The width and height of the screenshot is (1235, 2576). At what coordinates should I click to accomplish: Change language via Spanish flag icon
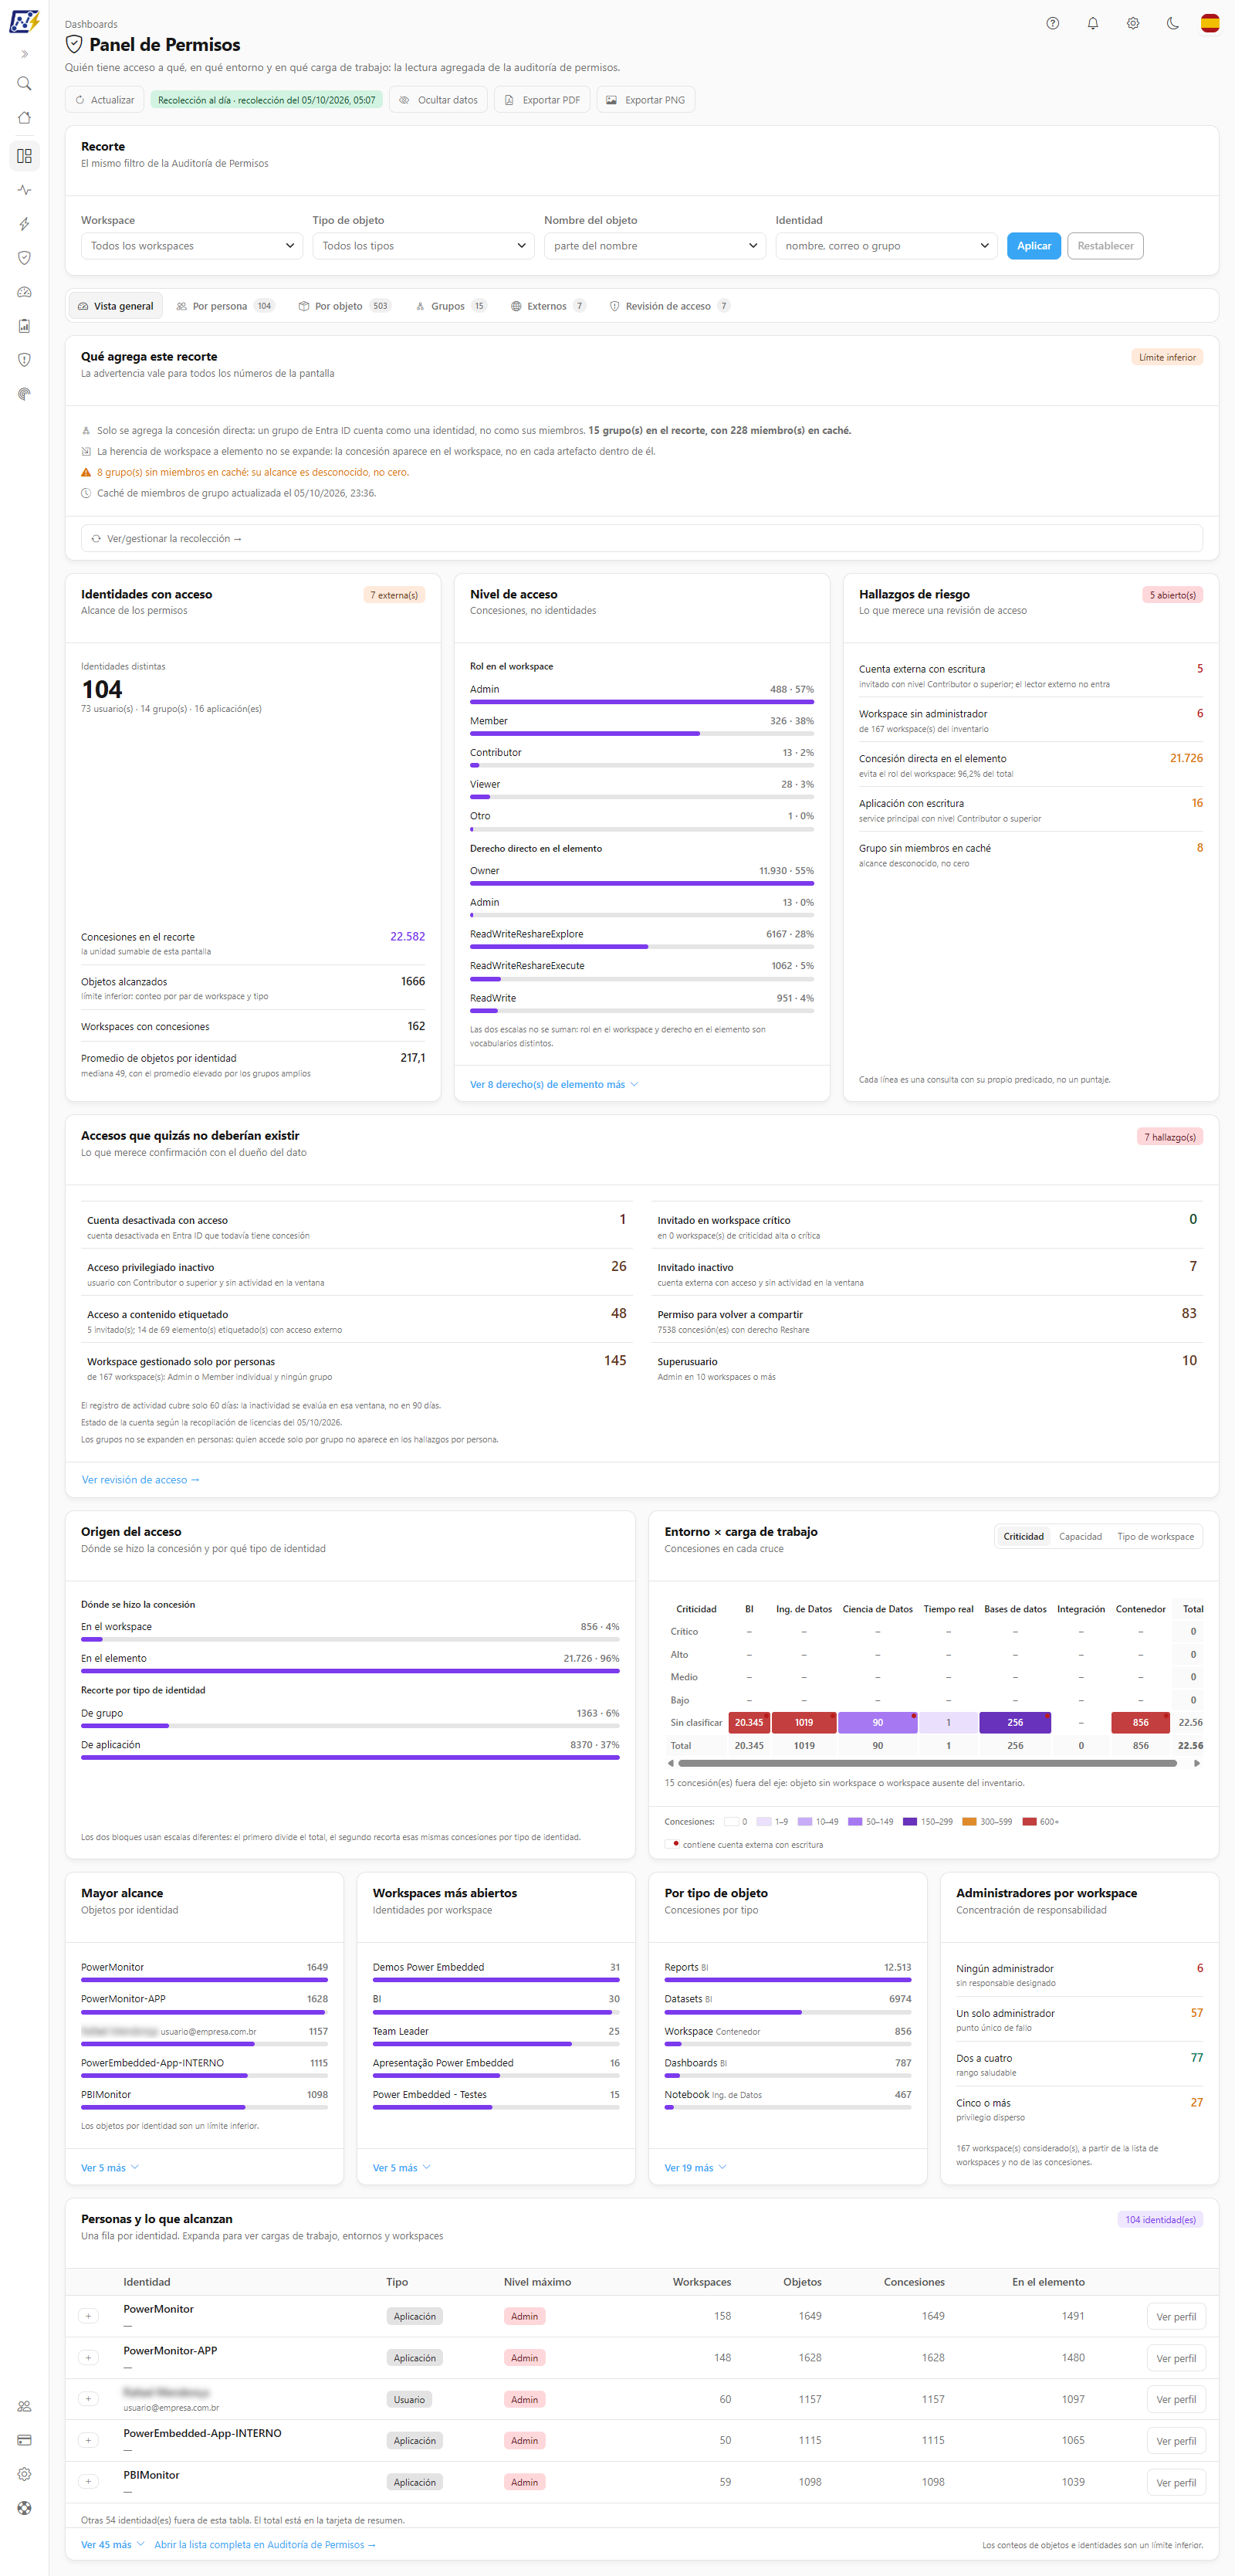[x=1209, y=23]
